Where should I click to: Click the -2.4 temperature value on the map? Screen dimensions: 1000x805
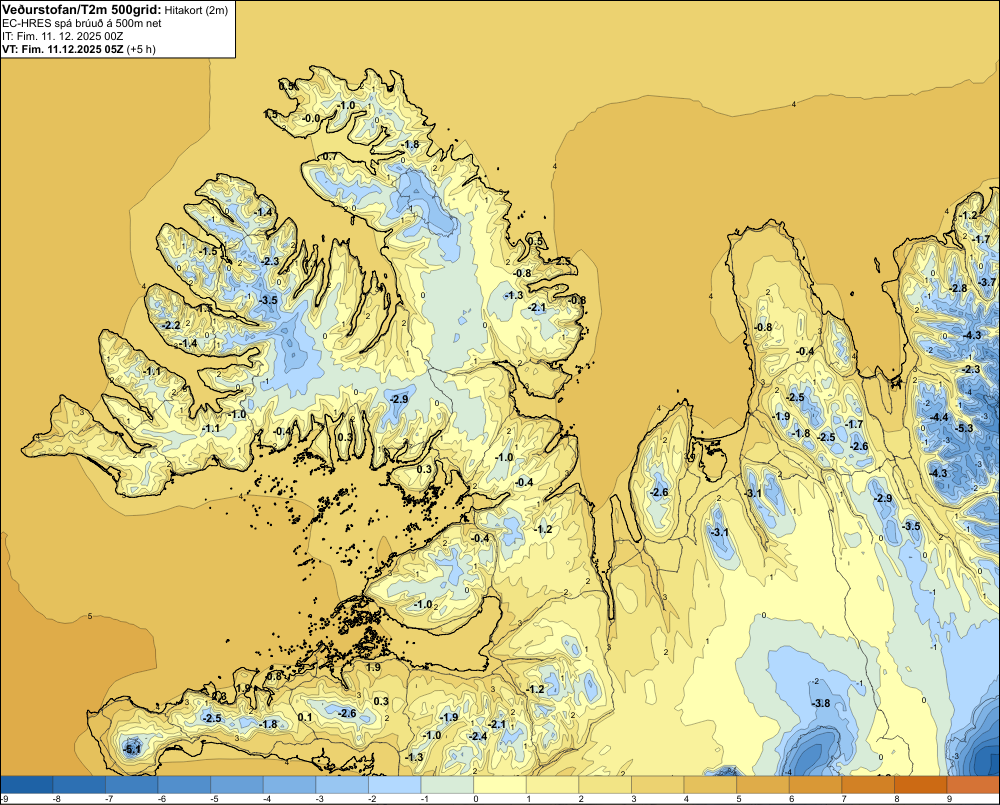tap(477, 736)
